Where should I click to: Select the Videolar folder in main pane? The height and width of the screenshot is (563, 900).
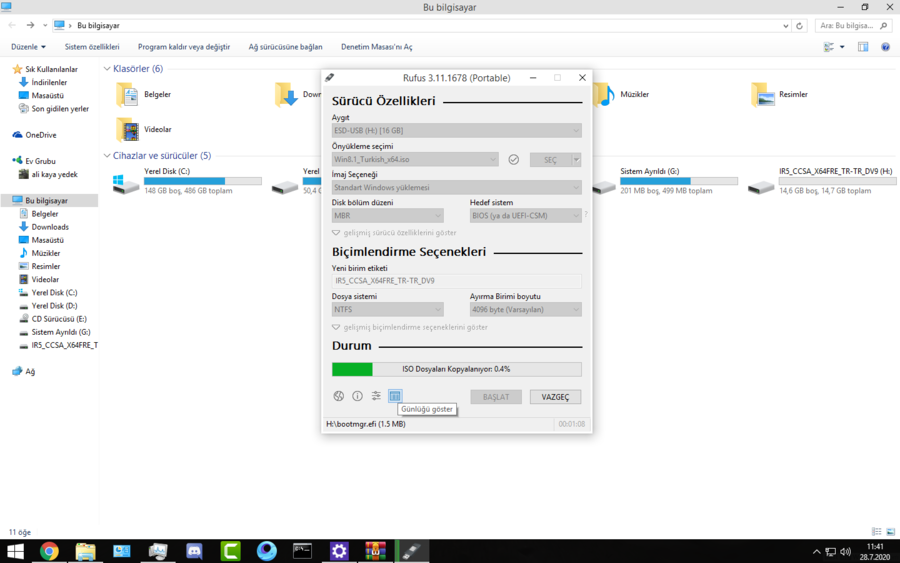(x=145, y=130)
